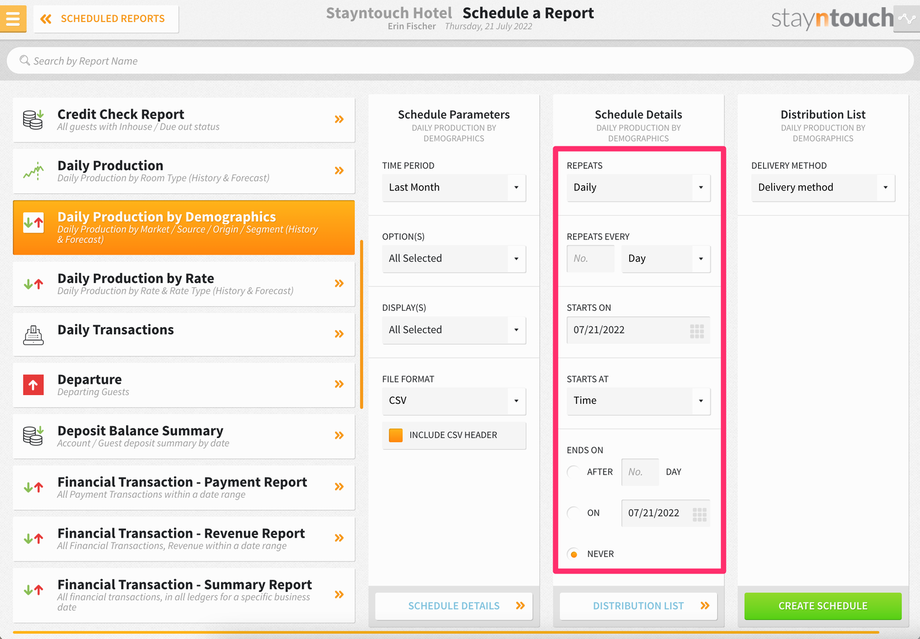The width and height of the screenshot is (920, 639).
Task: Open the hamburger main menu
Action: 13,19
